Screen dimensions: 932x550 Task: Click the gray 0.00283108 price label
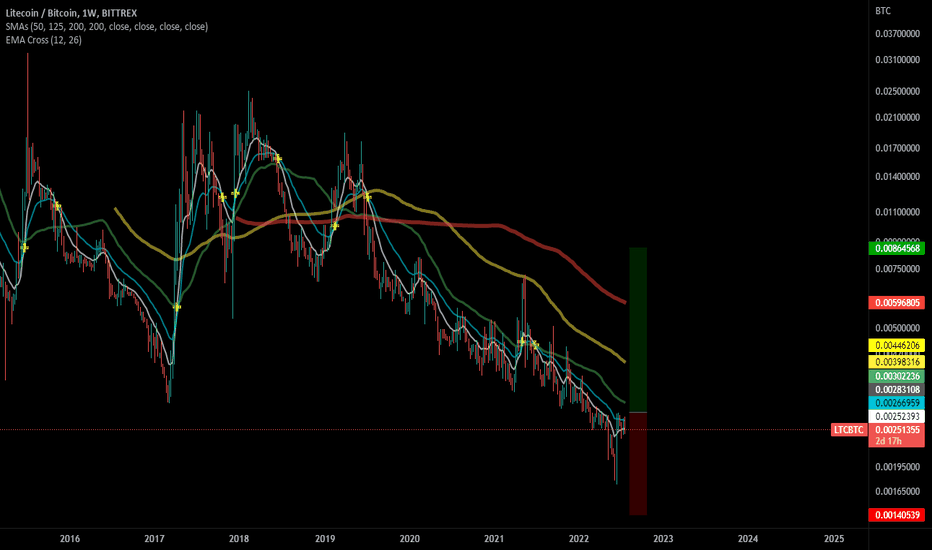click(x=896, y=390)
